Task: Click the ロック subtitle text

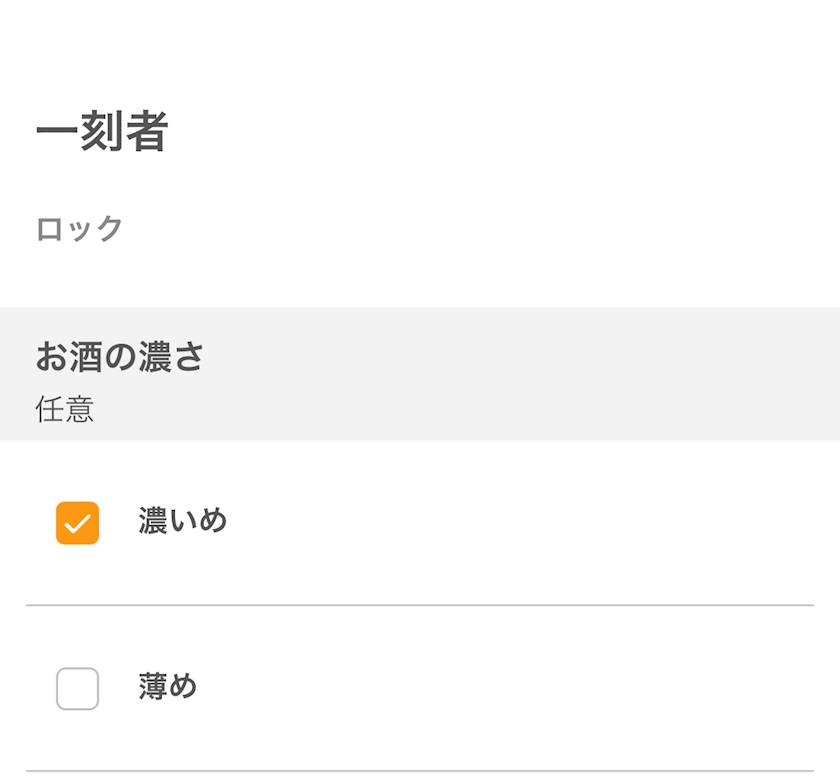Action: [x=79, y=229]
